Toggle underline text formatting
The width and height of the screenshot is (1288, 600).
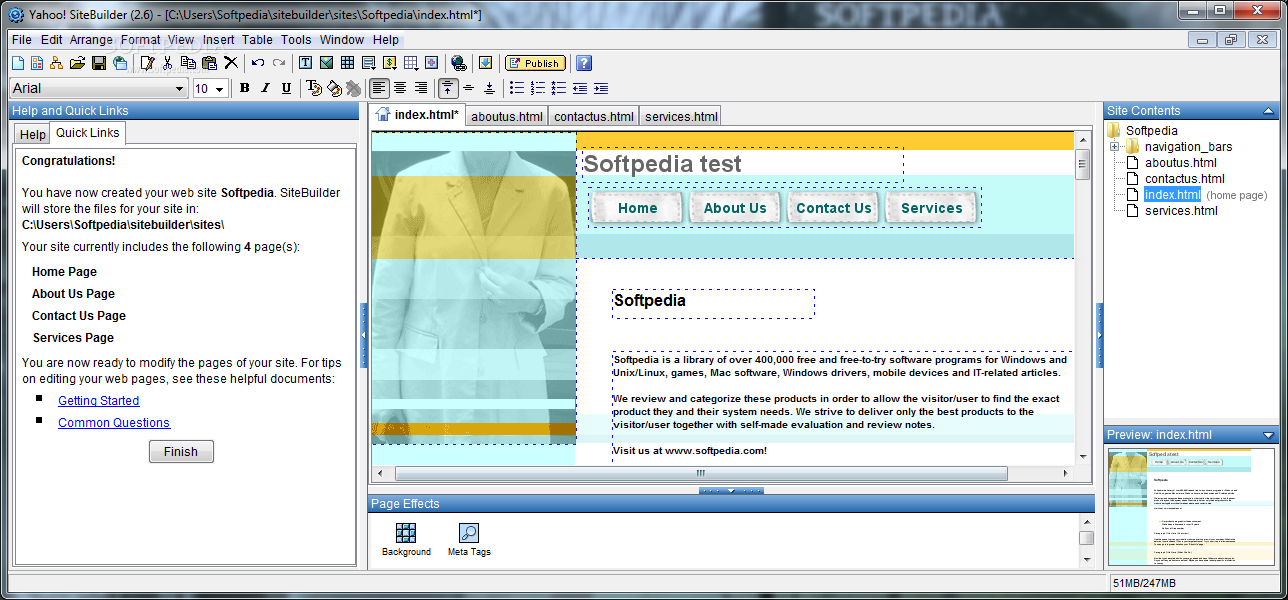coord(286,88)
